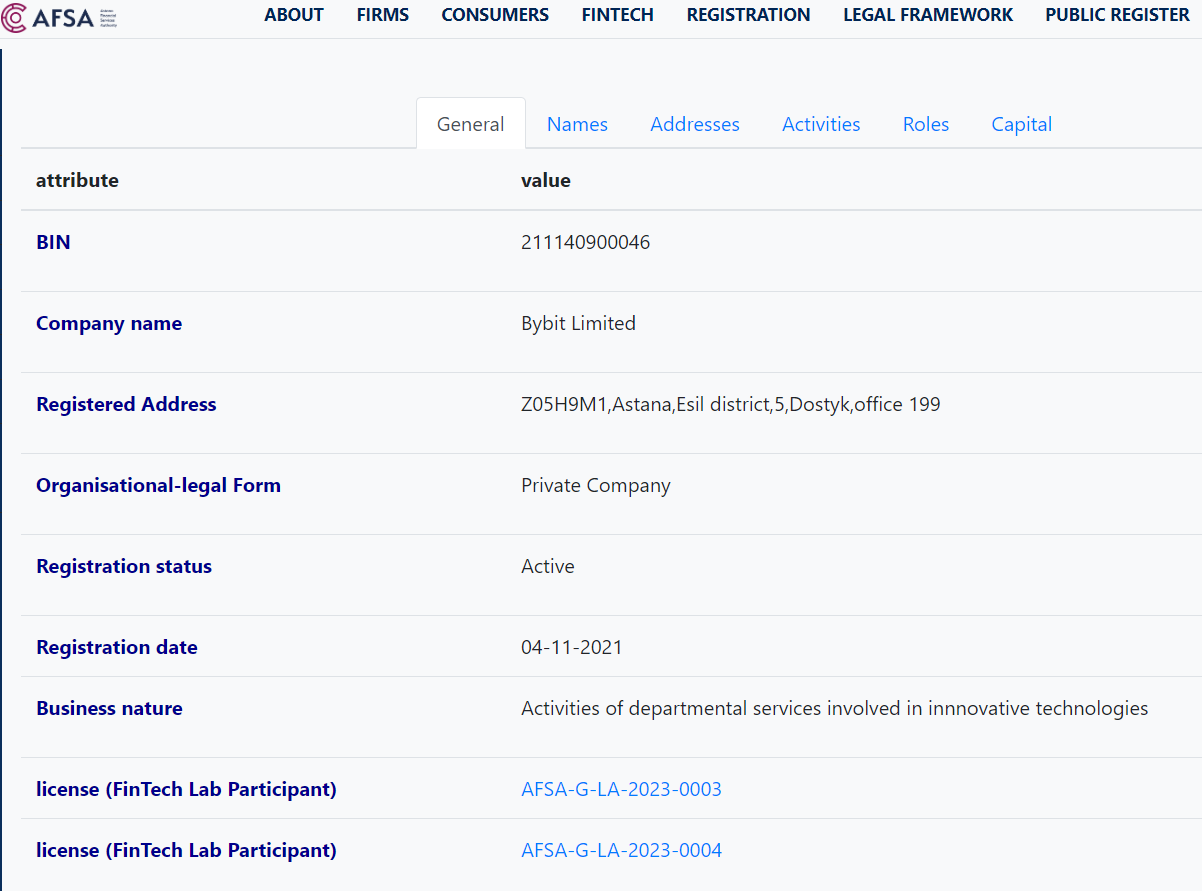Open the REGISTRATION menu
The height and width of the screenshot is (891, 1202).
click(749, 15)
